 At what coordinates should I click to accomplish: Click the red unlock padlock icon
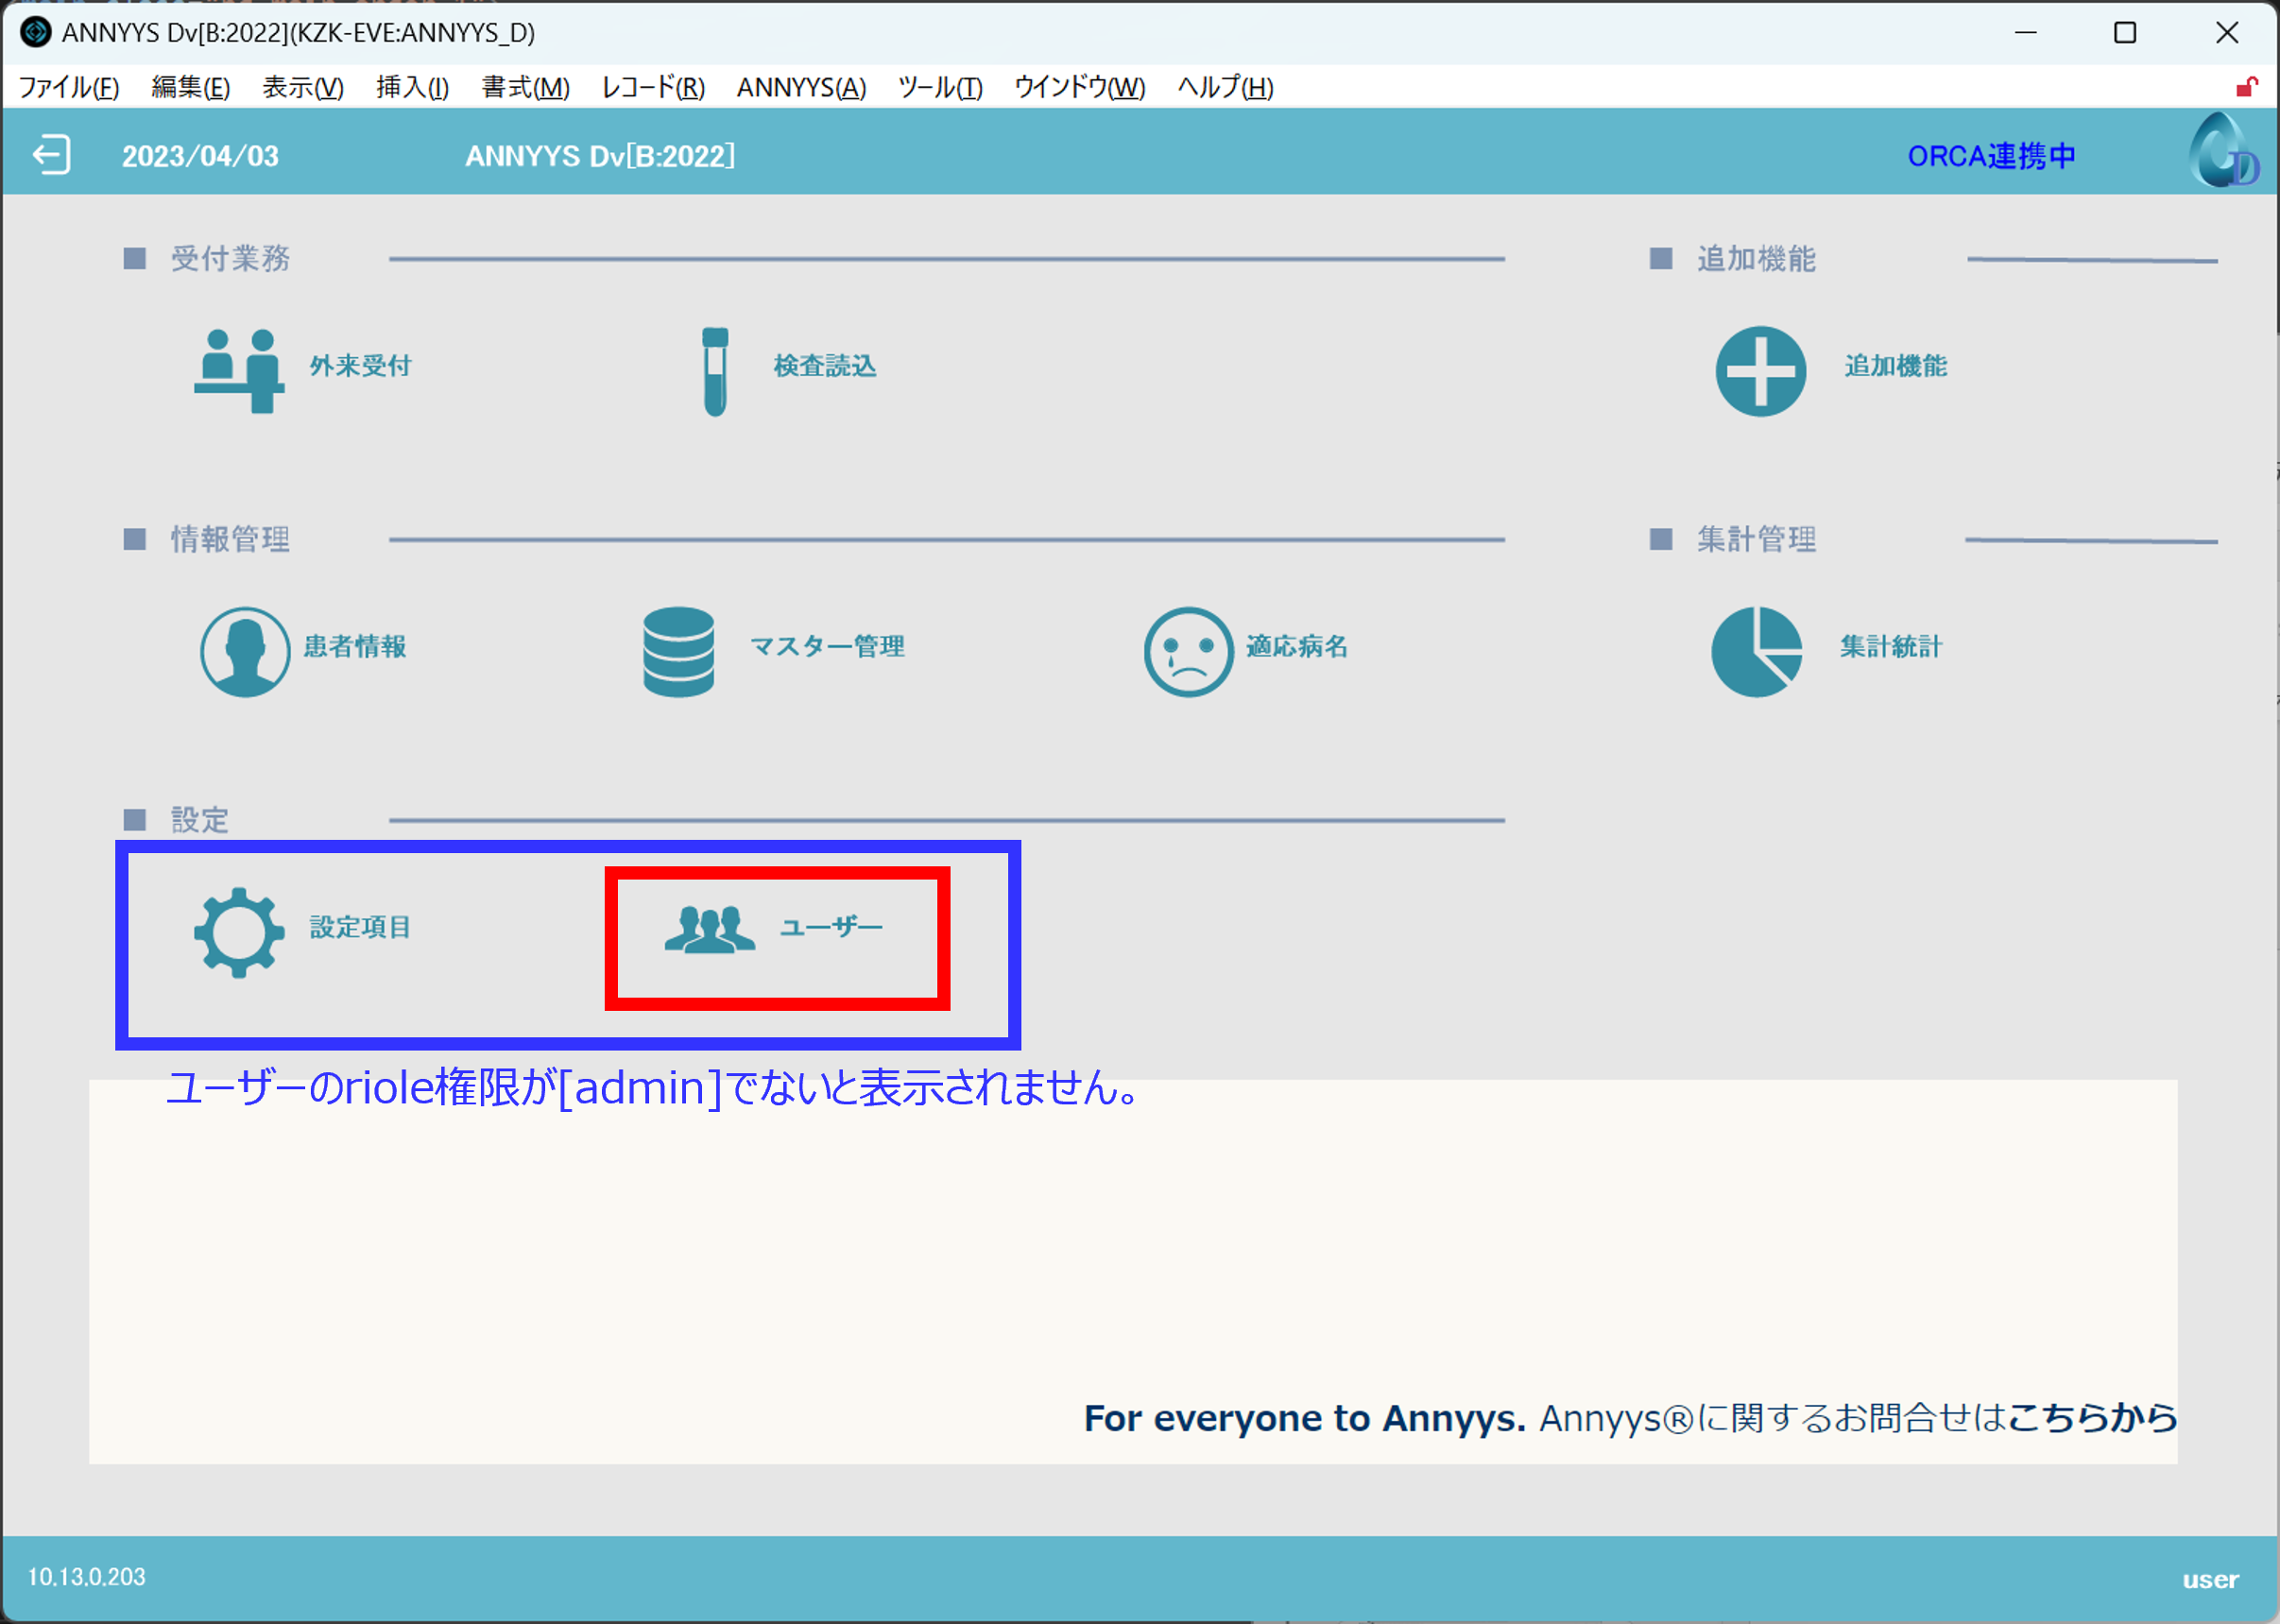pyautogui.click(x=2246, y=87)
